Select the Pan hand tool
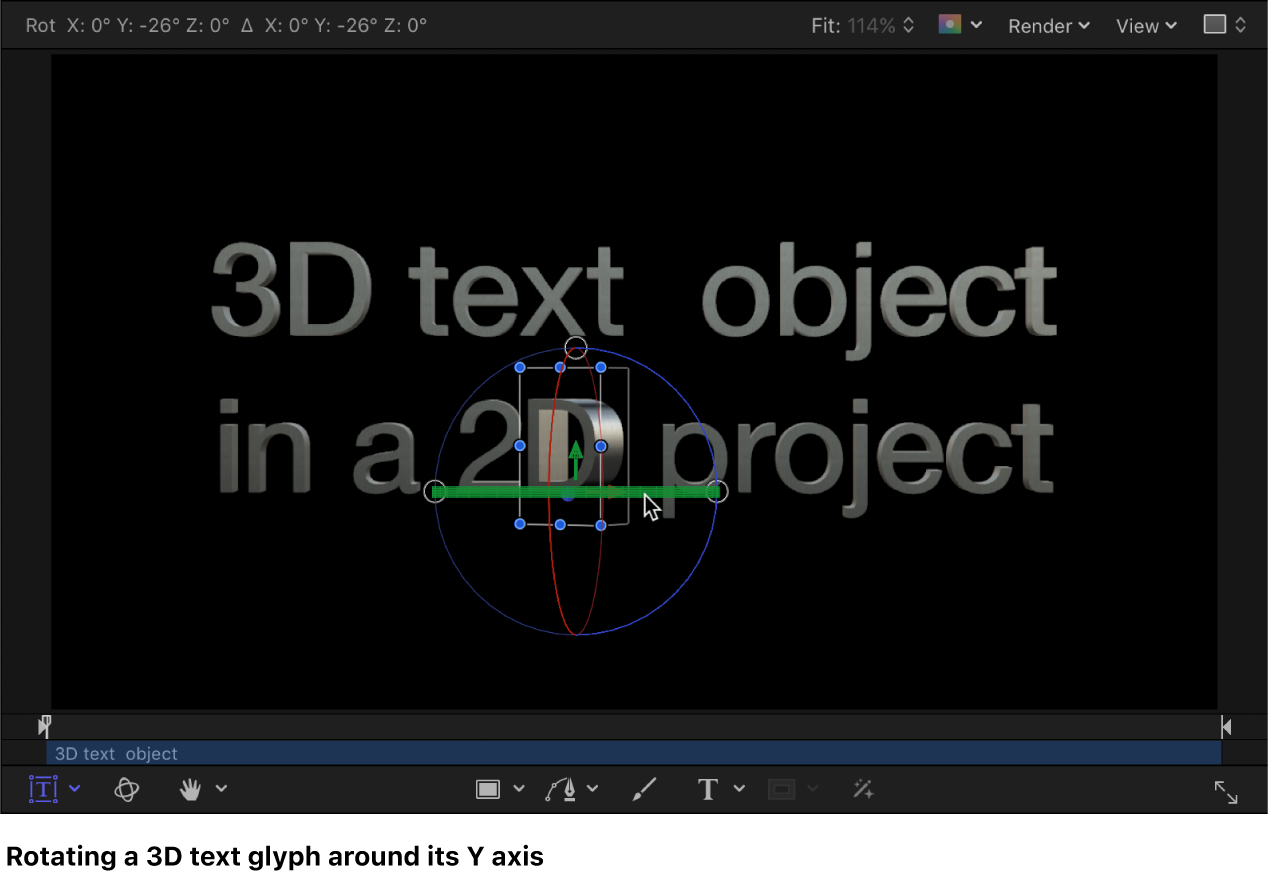Screen dimensions: 1270x876 tap(190, 789)
